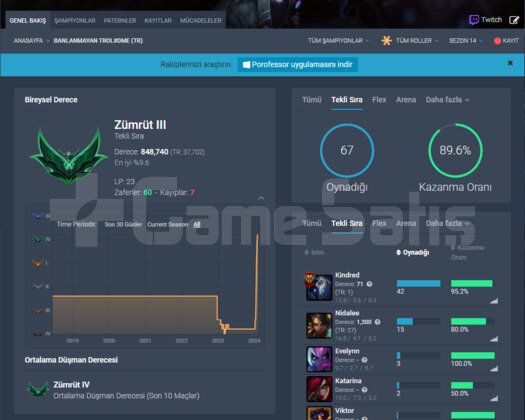This screenshot has height=420, width=525.
Task: Expand Daha fazla in the stats panel
Action: click(x=447, y=100)
